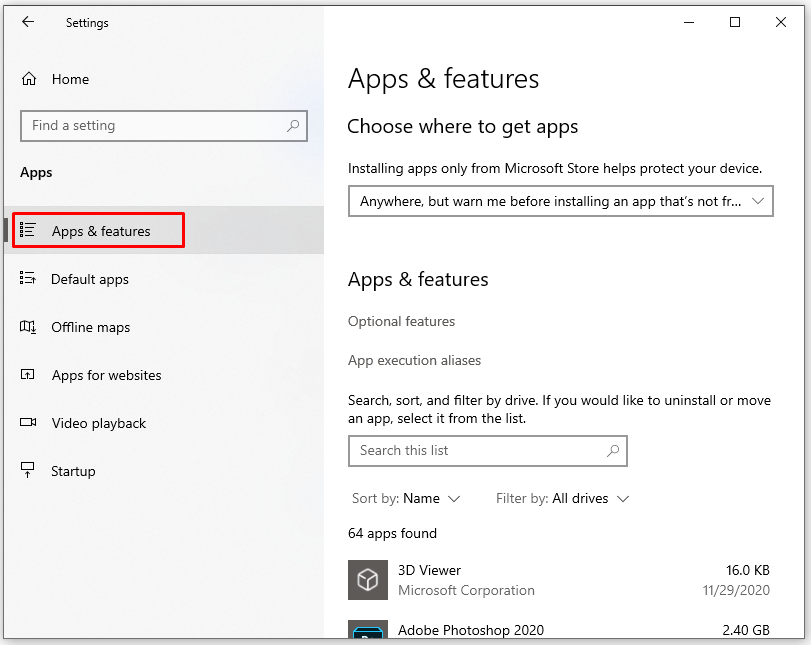Click the Apps & features list icon
Screen dimensions: 811x645
pos(28,231)
